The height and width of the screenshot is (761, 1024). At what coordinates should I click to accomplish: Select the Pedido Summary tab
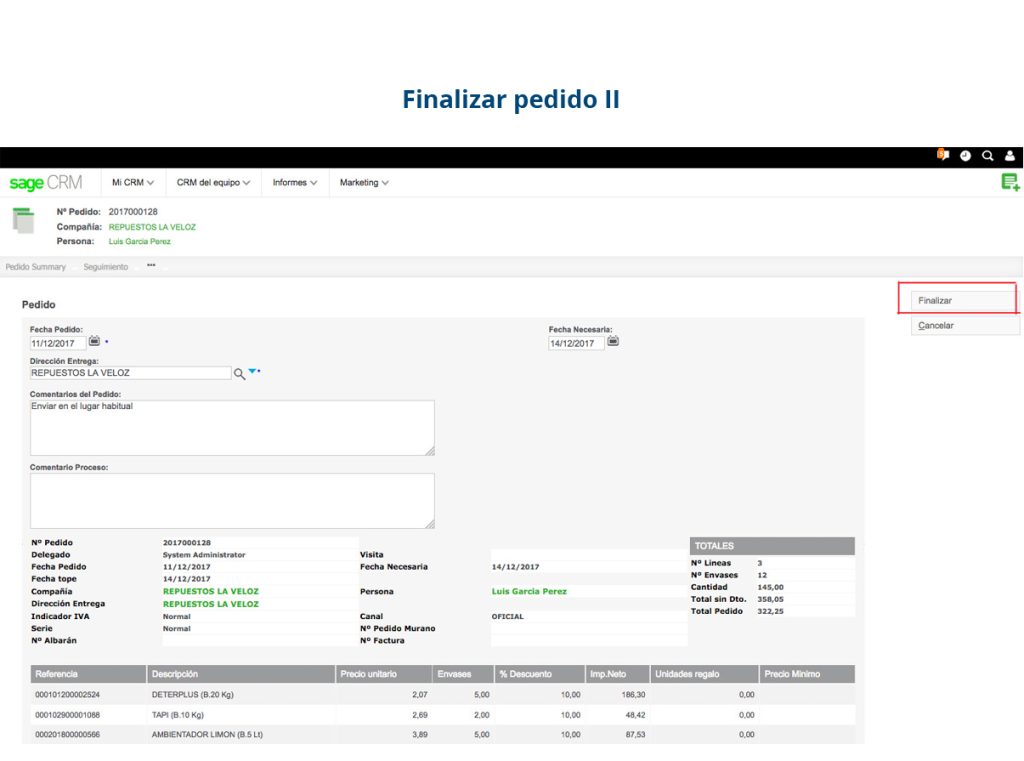pyautogui.click(x=36, y=267)
